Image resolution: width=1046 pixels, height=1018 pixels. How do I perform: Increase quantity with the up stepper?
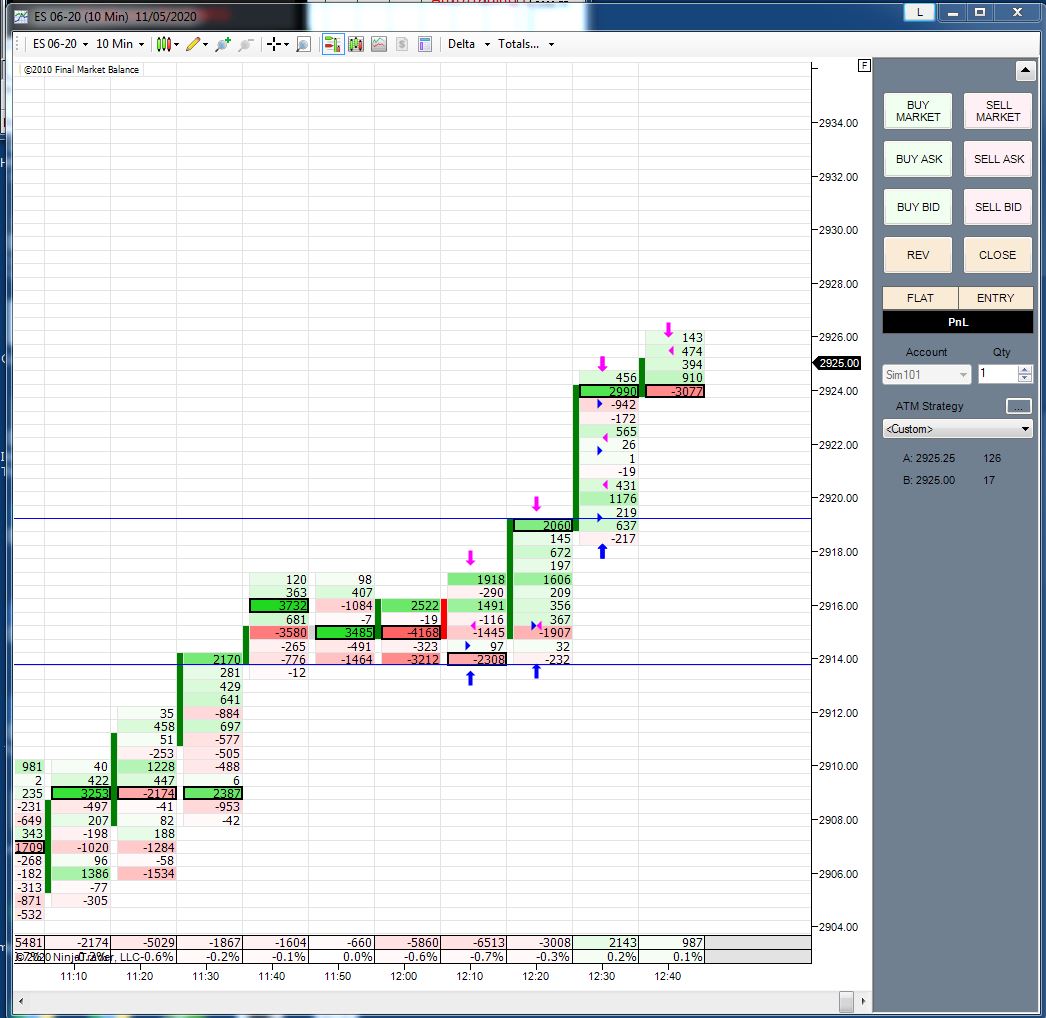pos(1025,370)
